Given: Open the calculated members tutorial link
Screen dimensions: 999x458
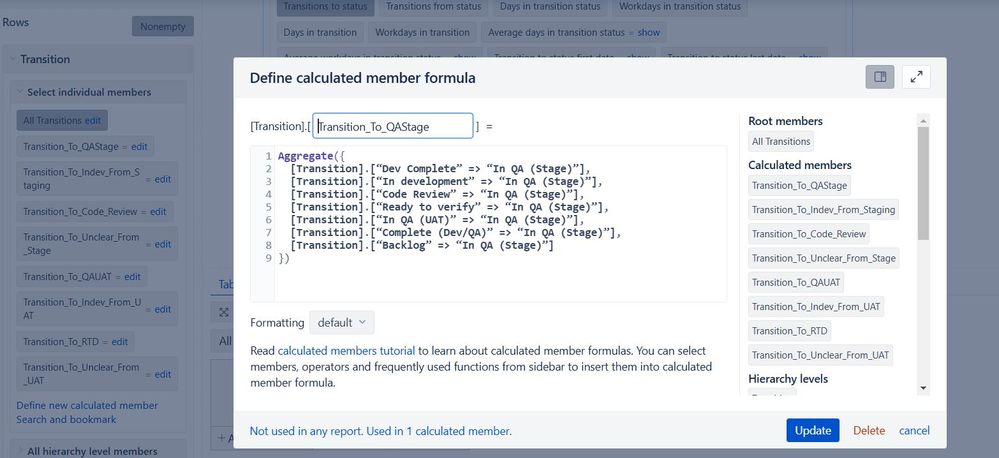Looking at the screenshot, I should [347, 350].
